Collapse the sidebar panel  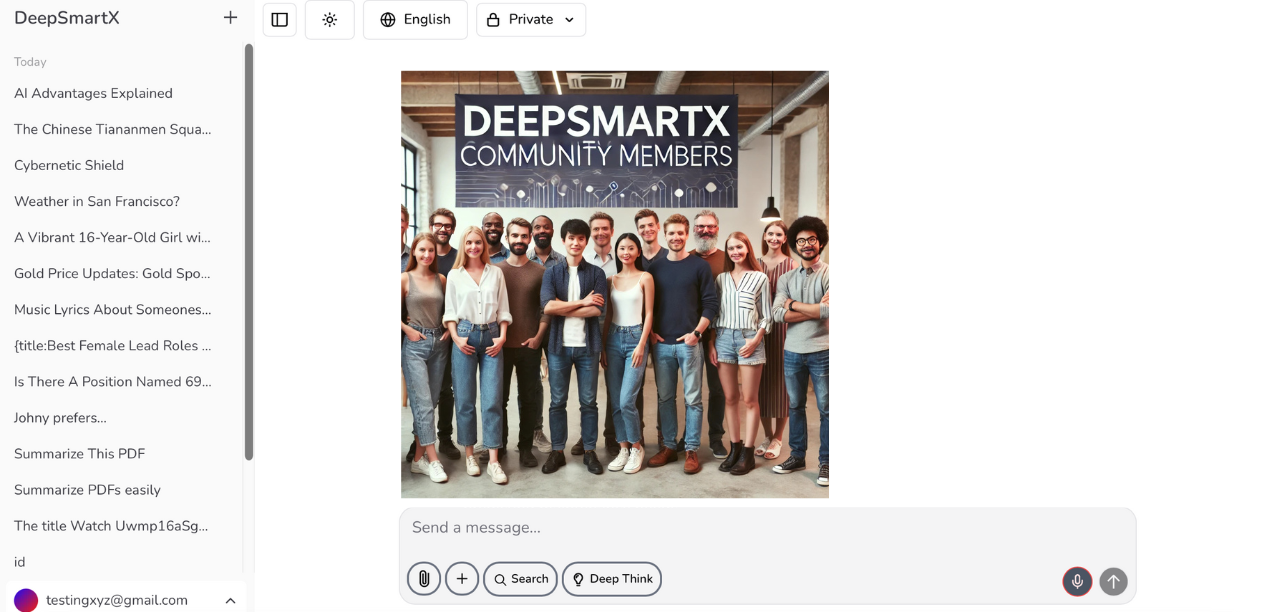(280, 20)
